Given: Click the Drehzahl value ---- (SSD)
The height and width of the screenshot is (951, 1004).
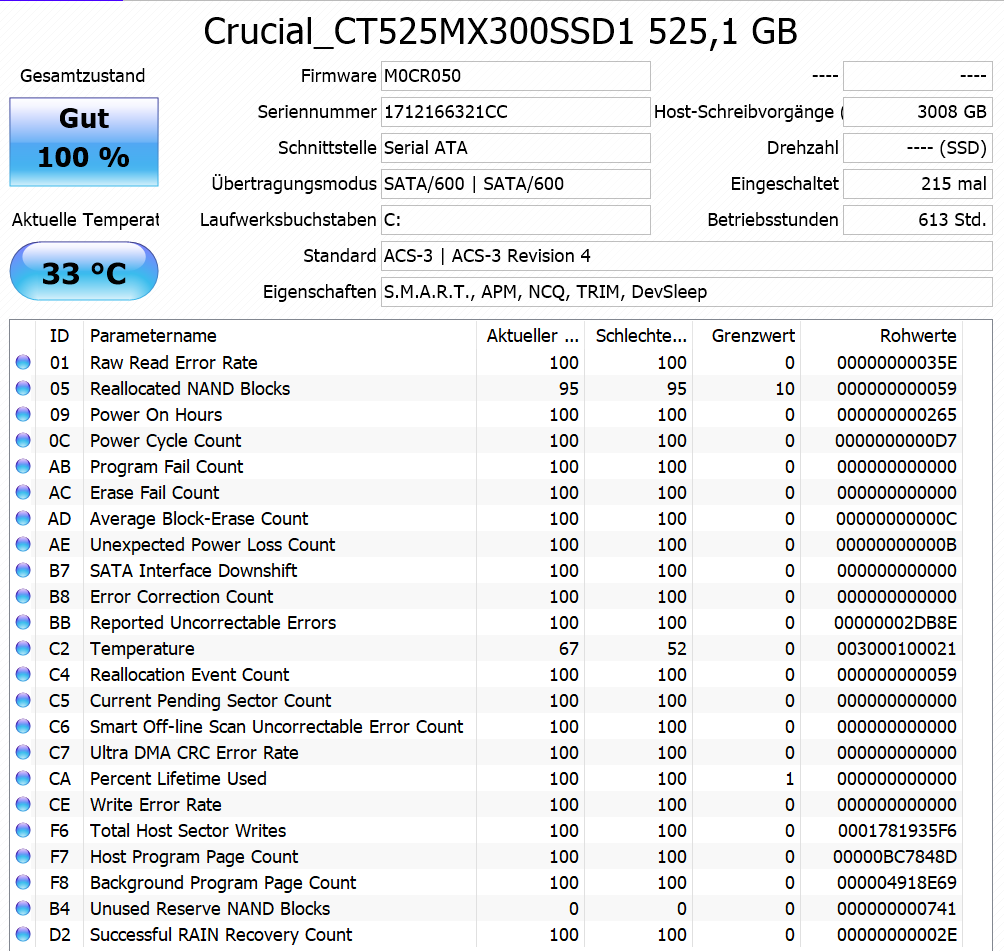Looking at the screenshot, I should tap(918, 148).
